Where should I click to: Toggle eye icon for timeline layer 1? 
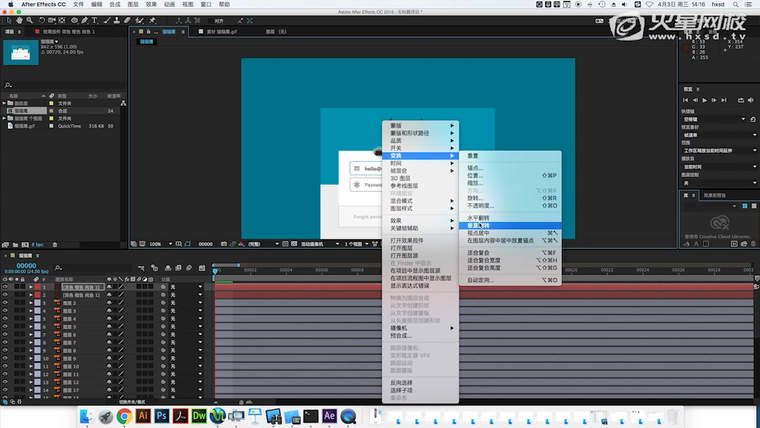(x=5, y=288)
